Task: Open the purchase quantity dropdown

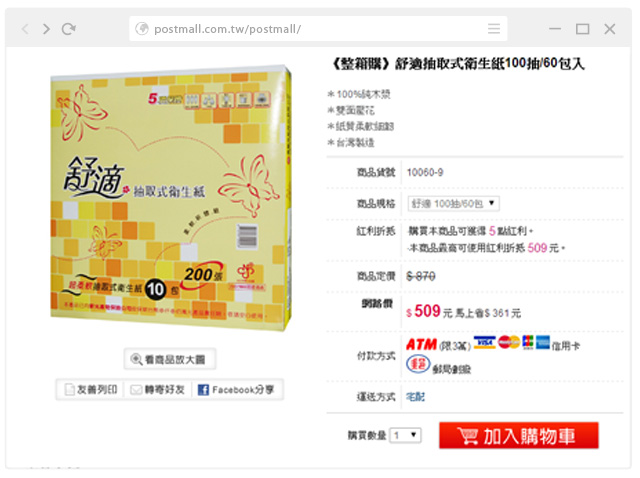Action: pyautogui.click(x=405, y=435)
